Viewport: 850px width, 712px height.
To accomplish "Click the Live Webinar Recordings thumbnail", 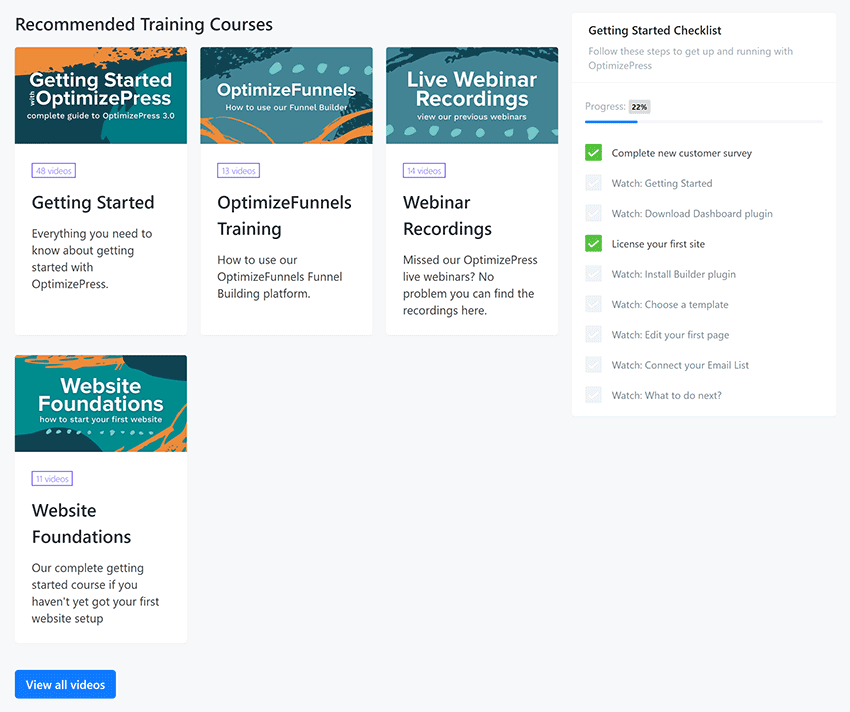I will [472, 95].
